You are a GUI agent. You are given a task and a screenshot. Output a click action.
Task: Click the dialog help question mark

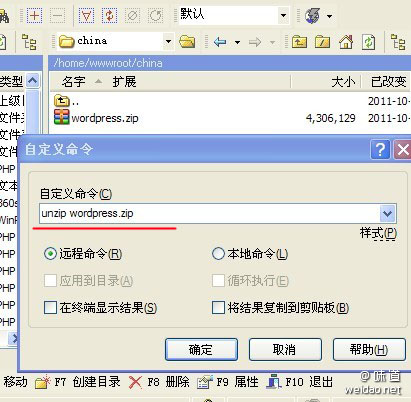point(380,150)
